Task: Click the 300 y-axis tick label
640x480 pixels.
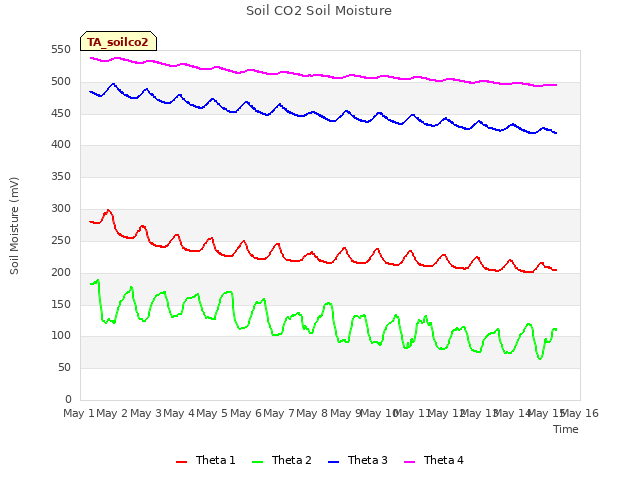Action: (x=61, y=209)
